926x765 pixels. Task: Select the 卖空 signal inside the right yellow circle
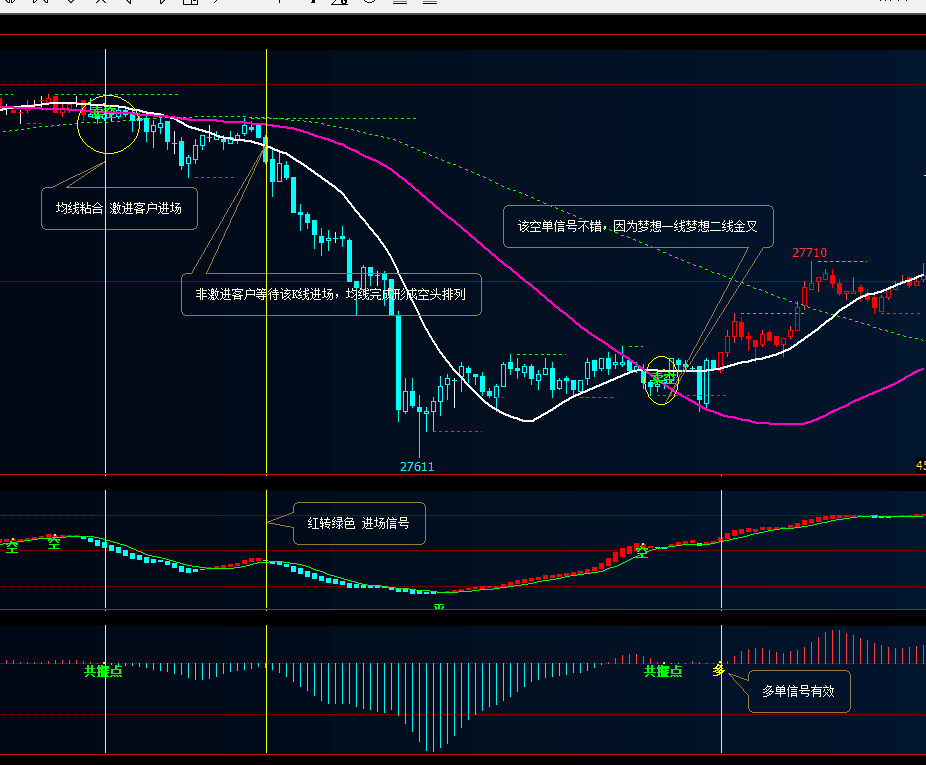pos(663,377)
